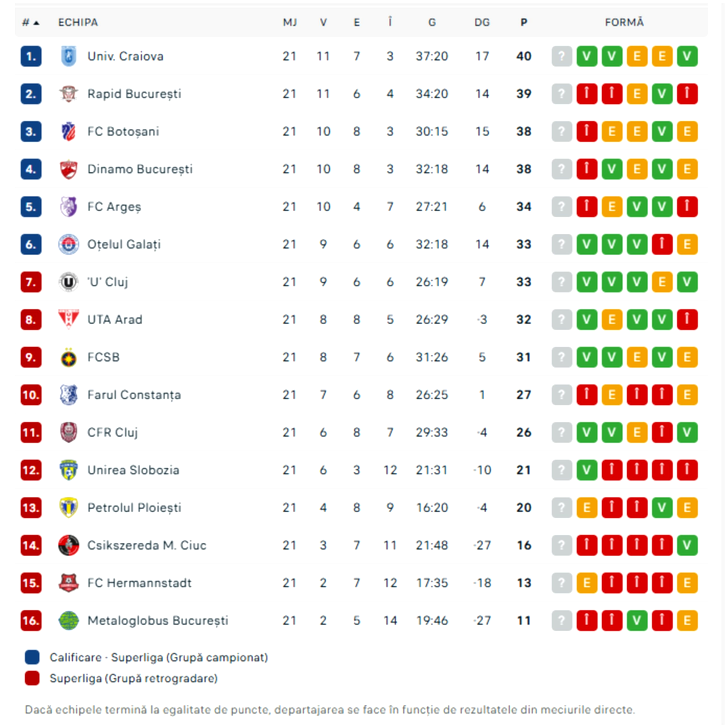This screenshot has width=728, height=728.
Task: Click the Petrolul Ploiești team logo
Action: (68, 507)
